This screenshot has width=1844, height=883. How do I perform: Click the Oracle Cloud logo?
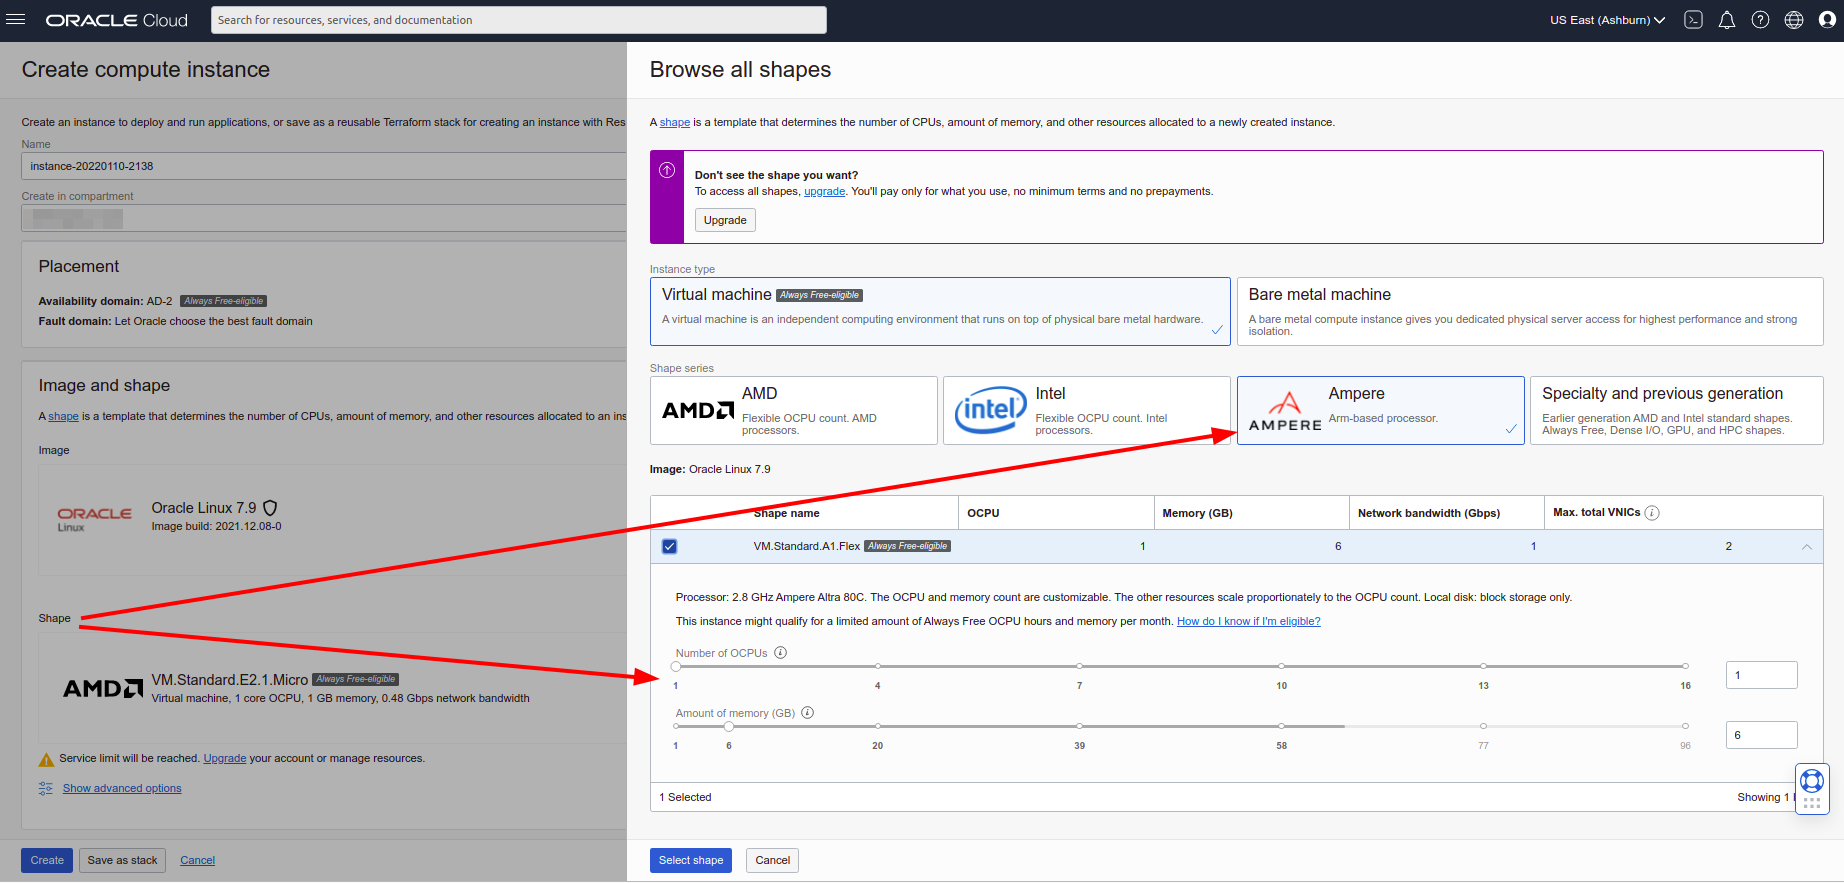click(x=116, y=20)
